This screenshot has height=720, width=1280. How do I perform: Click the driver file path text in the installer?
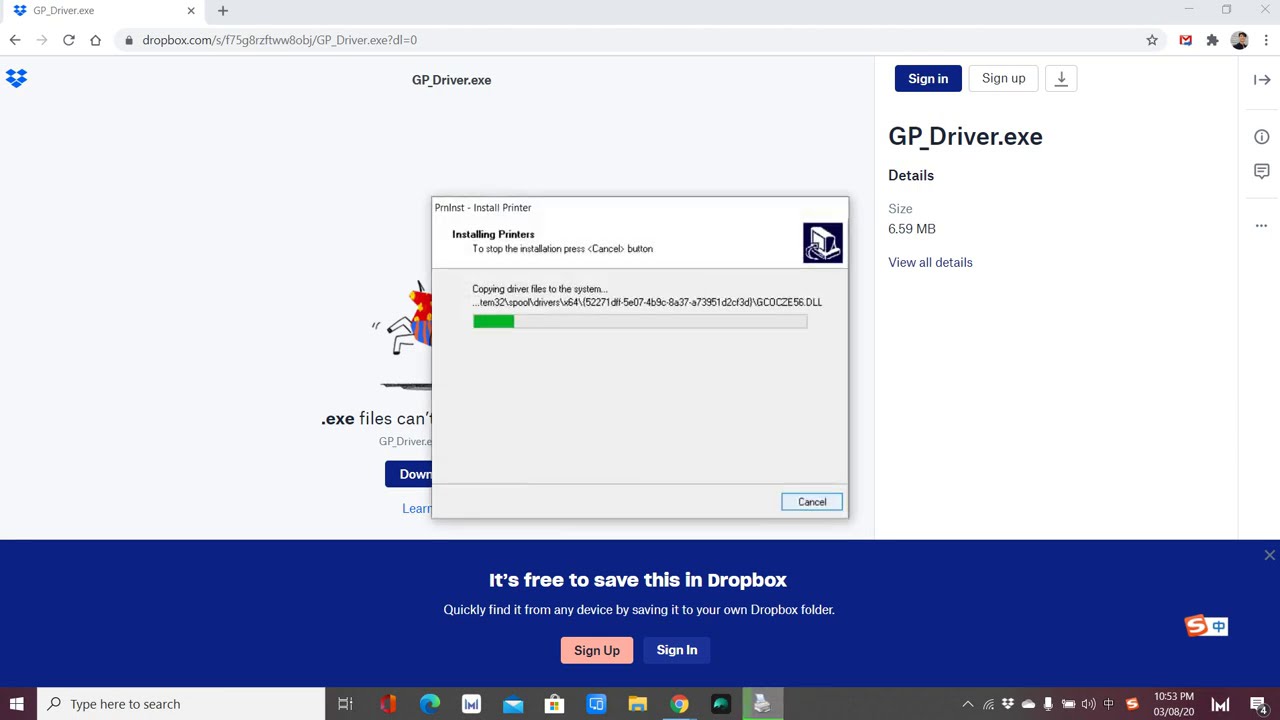tap(647, 302)
